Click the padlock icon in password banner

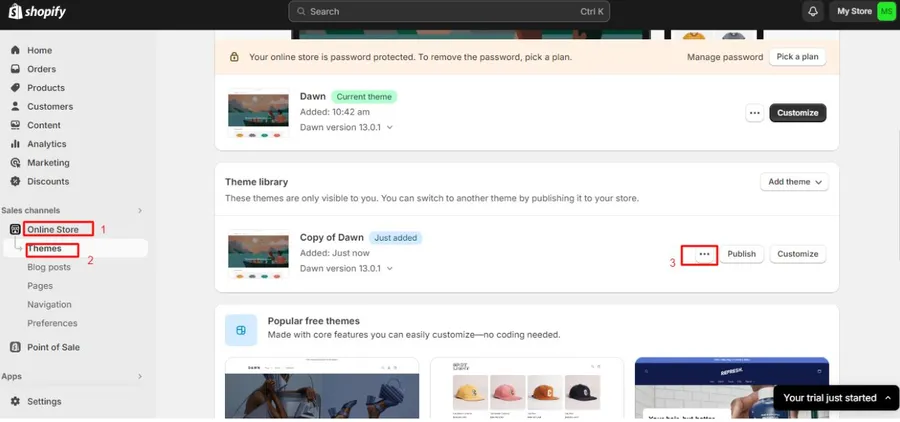coord(234,57)
